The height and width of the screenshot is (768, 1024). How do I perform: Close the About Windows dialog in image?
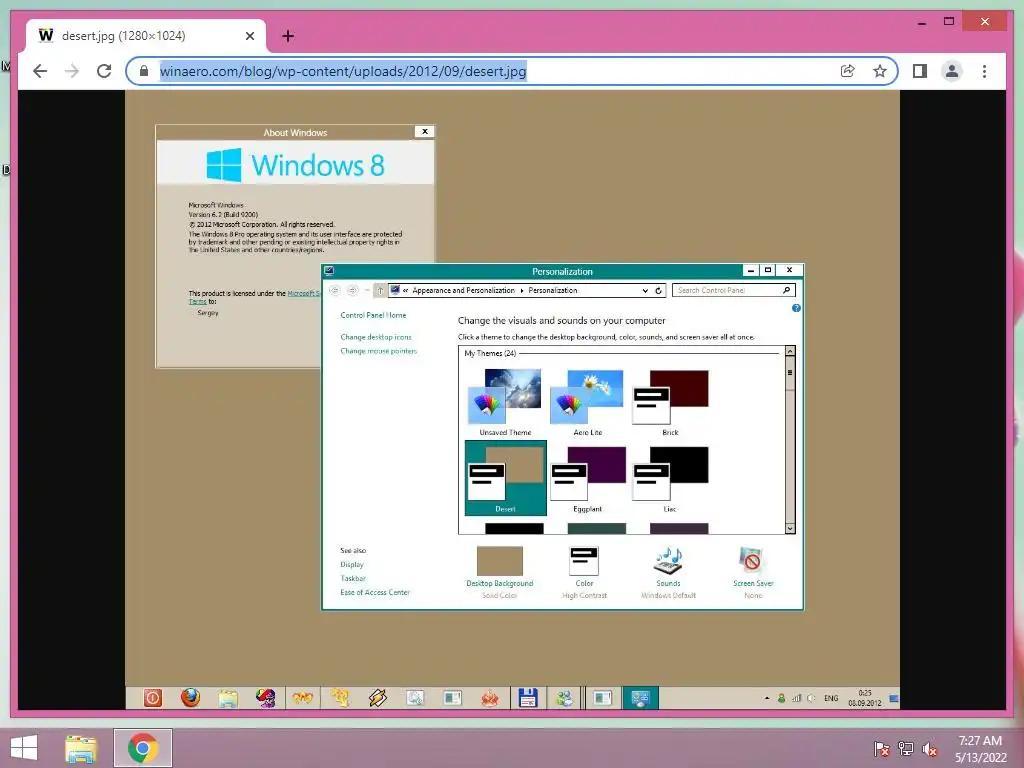[424, 131]
